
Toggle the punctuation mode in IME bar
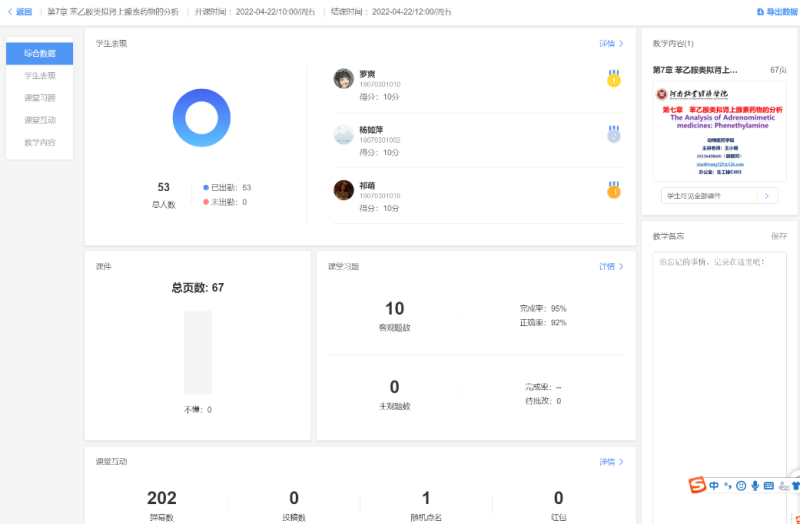tap(728, 486)
